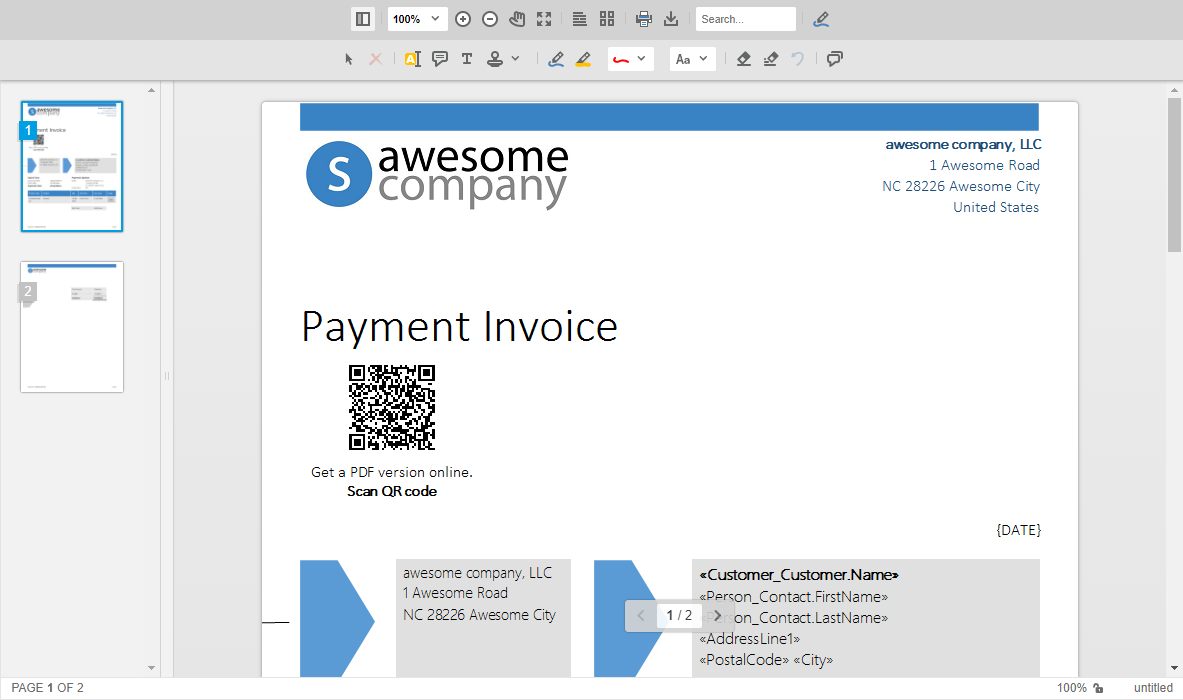Click the sidebar splitter handle
Screen dimensions: 1183x700
[167, 376]
